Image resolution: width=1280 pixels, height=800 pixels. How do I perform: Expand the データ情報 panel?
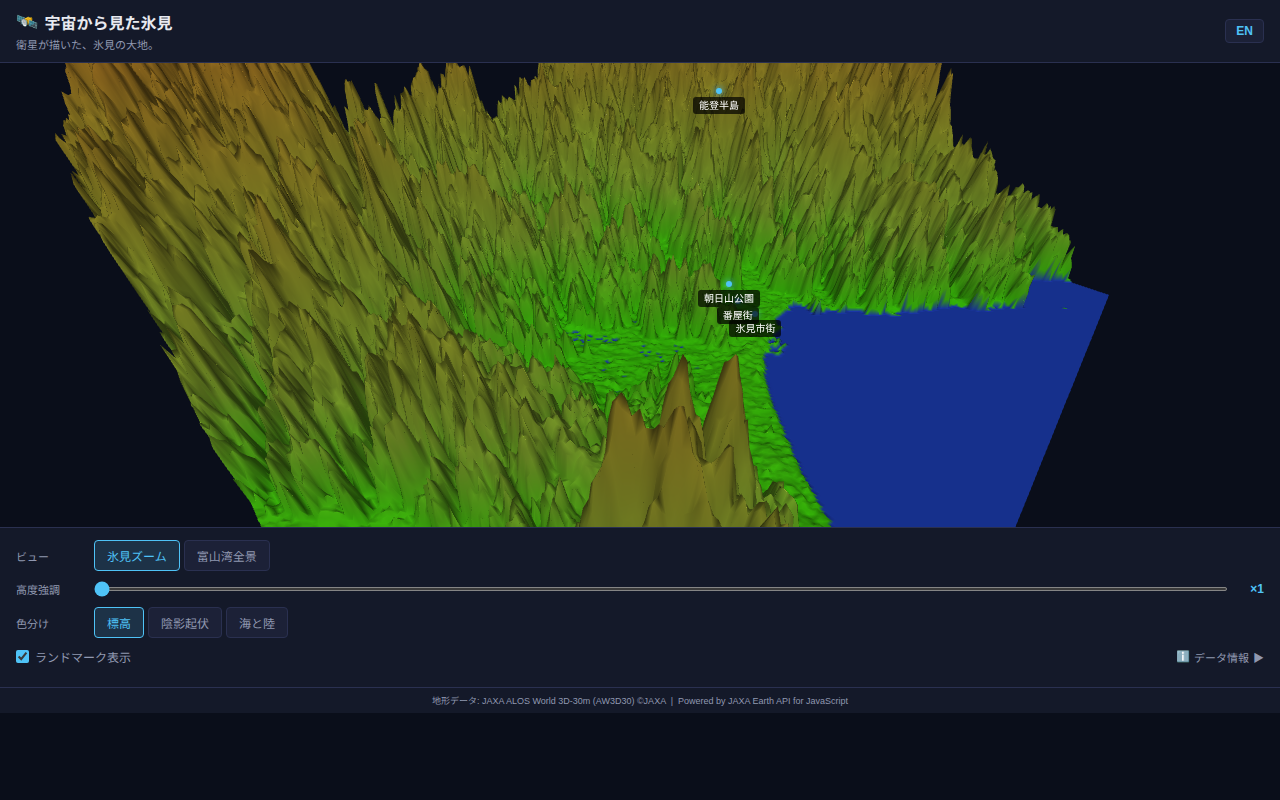[1222, 657]
